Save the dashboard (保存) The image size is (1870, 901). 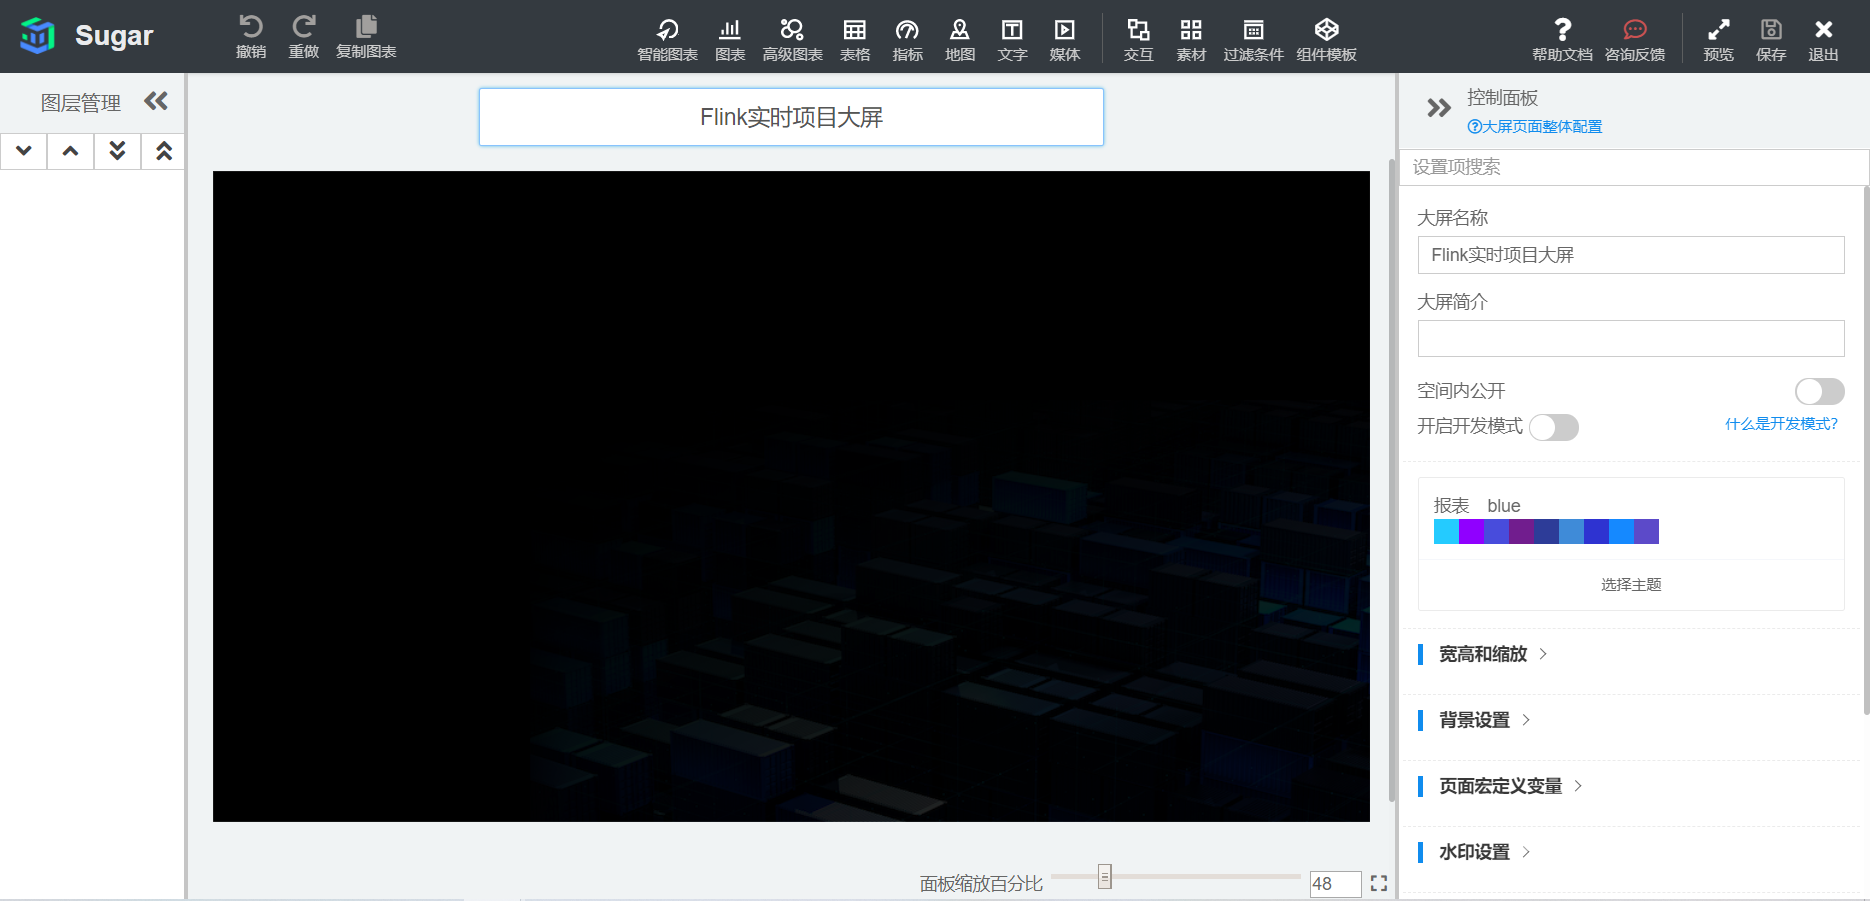click(1771, 40)
